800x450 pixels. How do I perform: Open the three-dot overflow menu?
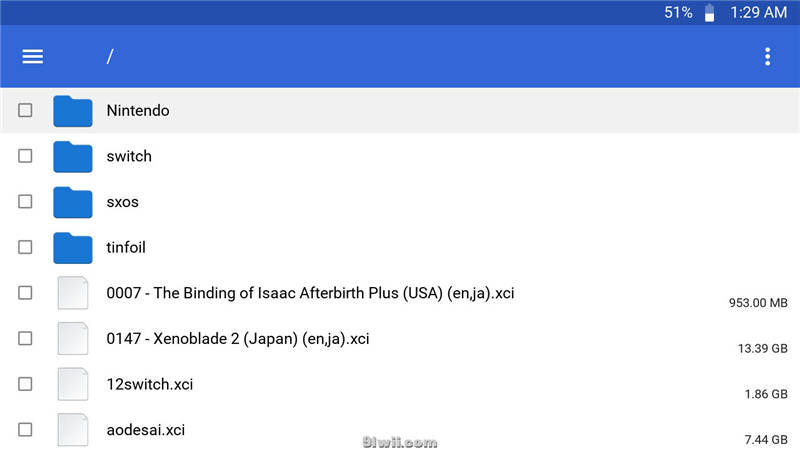tap(767, 57)
